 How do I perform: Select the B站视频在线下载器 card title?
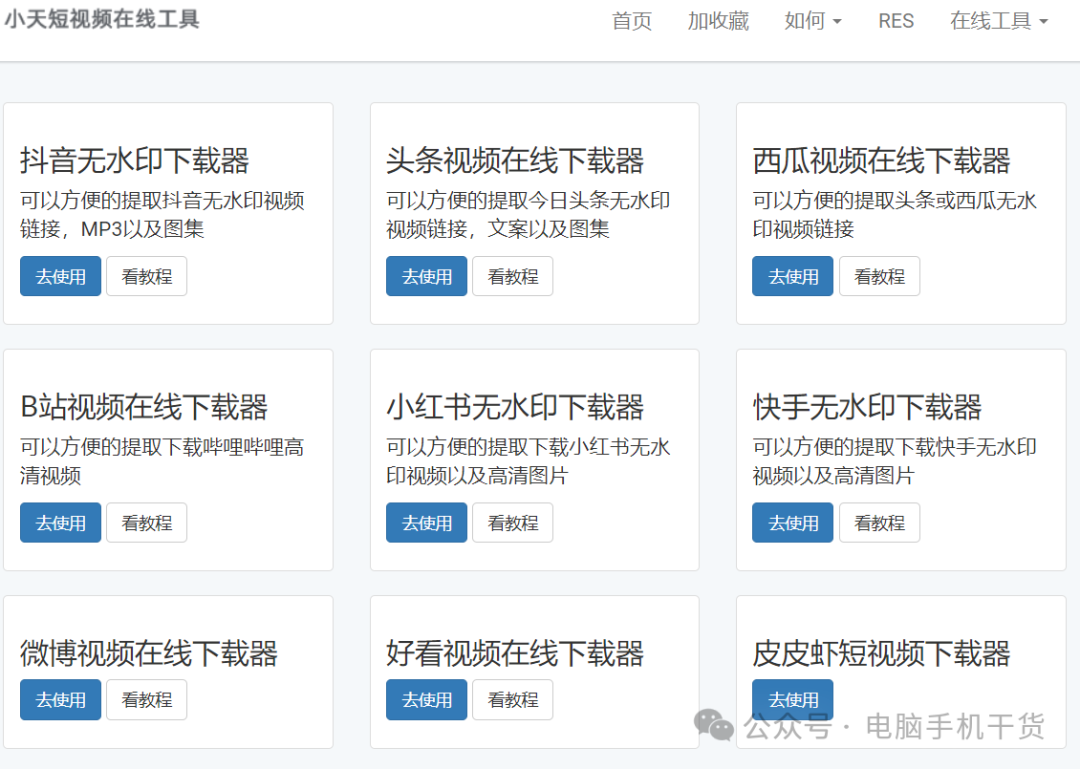[144, 407]
